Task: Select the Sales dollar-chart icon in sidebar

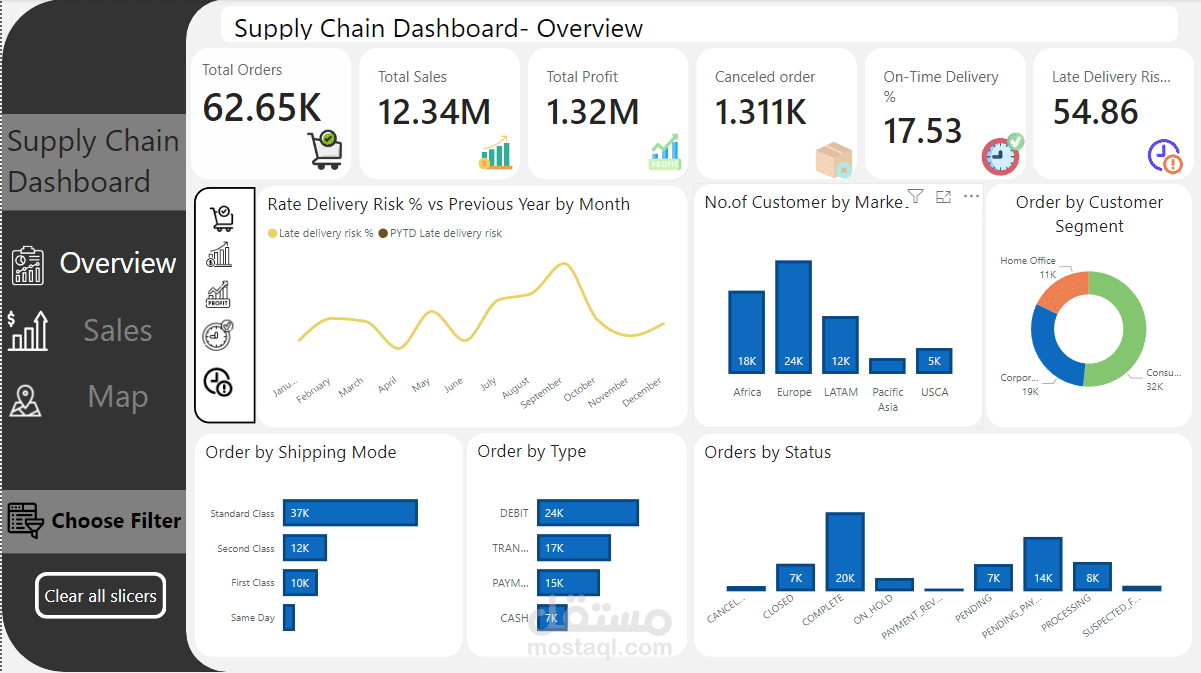Action: (30, 330)
